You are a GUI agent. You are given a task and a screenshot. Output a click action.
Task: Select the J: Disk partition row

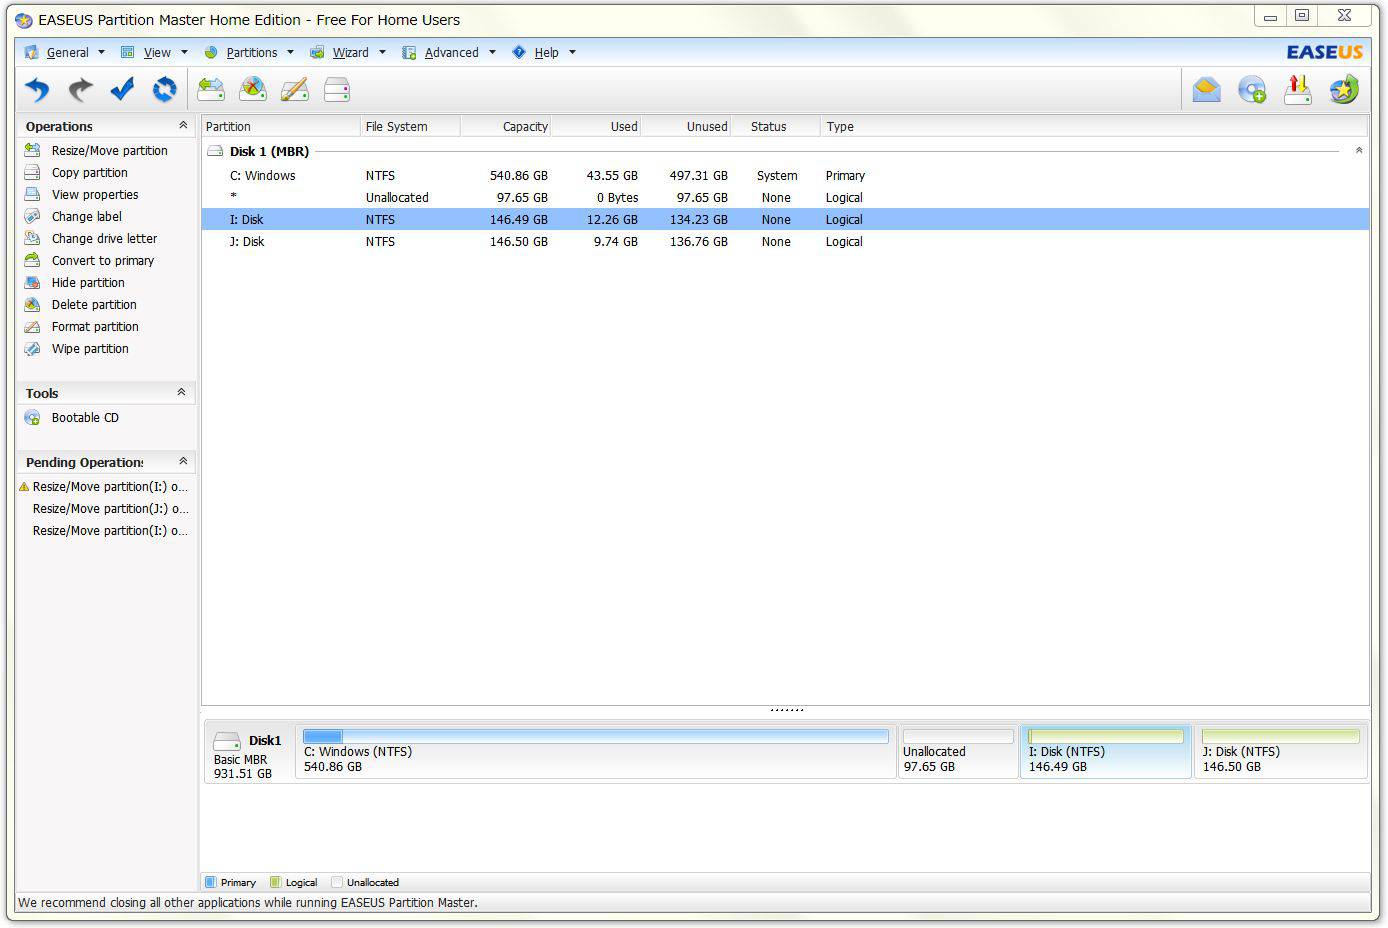pyautogui.click(x=785, y=242)
